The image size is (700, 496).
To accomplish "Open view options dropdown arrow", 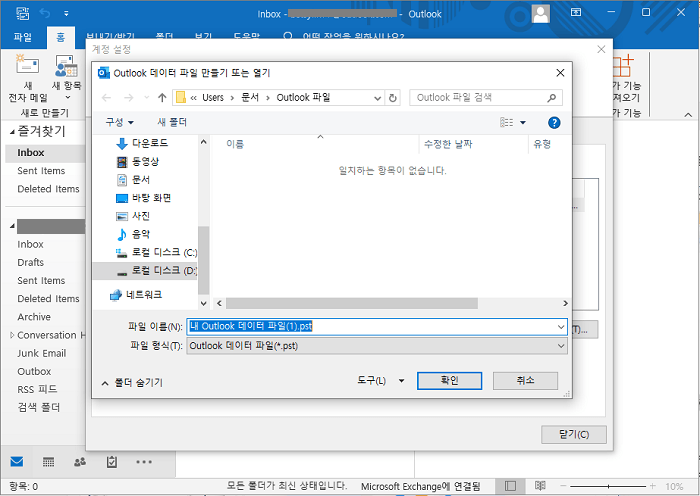I will (x=523, y=122).
